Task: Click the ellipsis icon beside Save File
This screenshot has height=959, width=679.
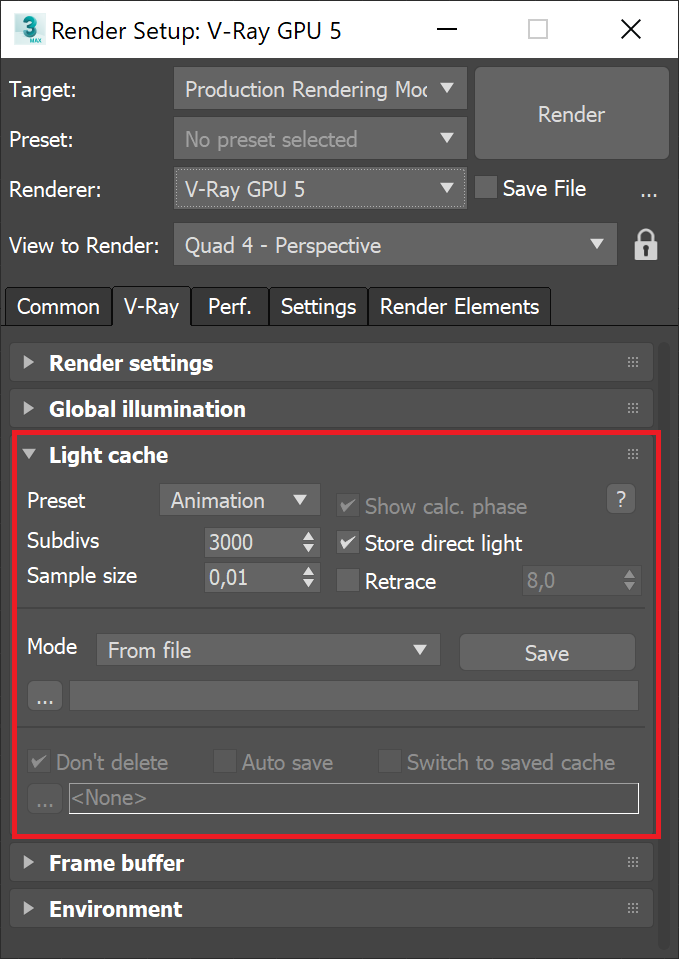Action: [x=649, y=192]
